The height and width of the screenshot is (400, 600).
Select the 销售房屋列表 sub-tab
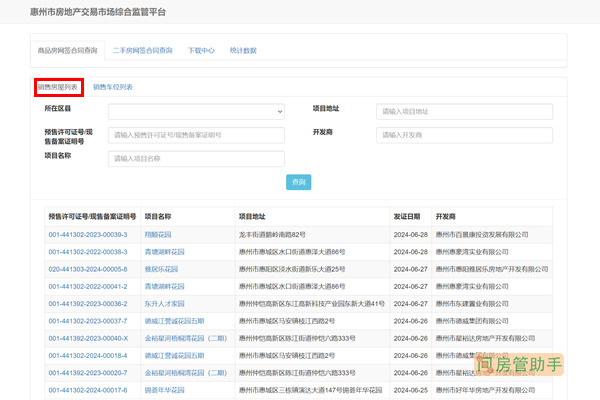click(58, 87)
